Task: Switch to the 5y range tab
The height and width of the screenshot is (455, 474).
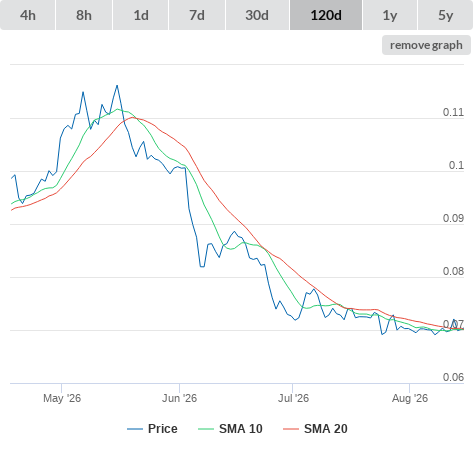Action: [x=445, y=15]
